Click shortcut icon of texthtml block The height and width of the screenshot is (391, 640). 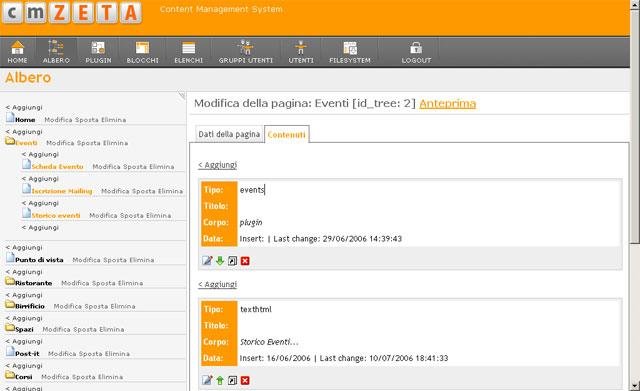pyautogui.click(x=232, y=380)
